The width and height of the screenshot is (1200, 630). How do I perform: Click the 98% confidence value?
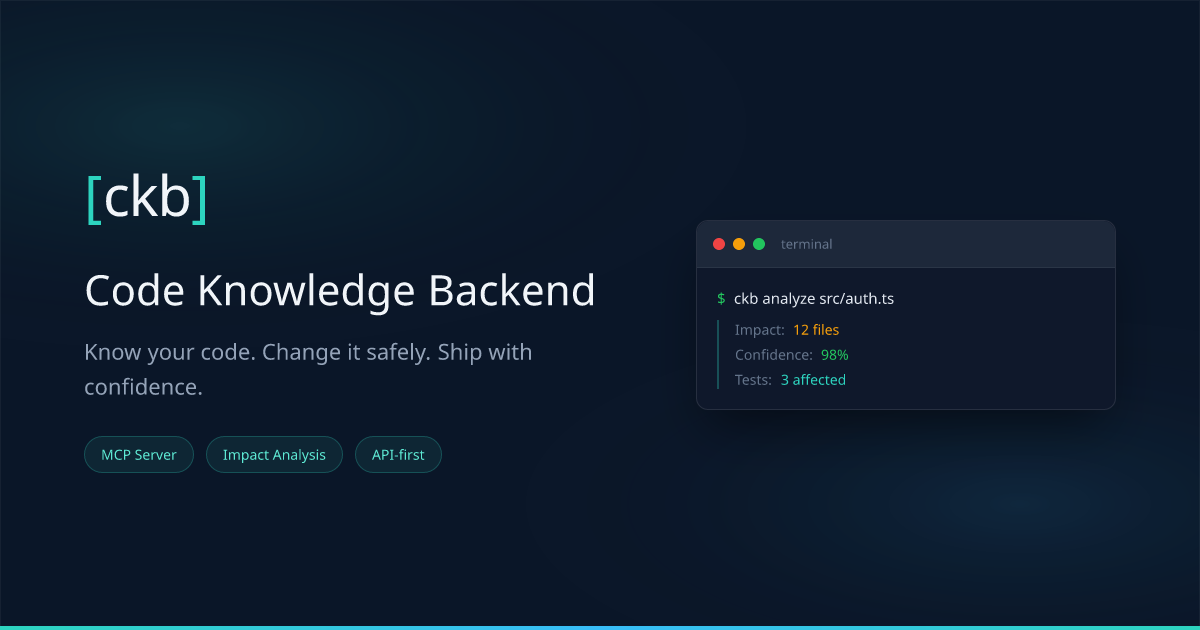click(x=833, y=354)
